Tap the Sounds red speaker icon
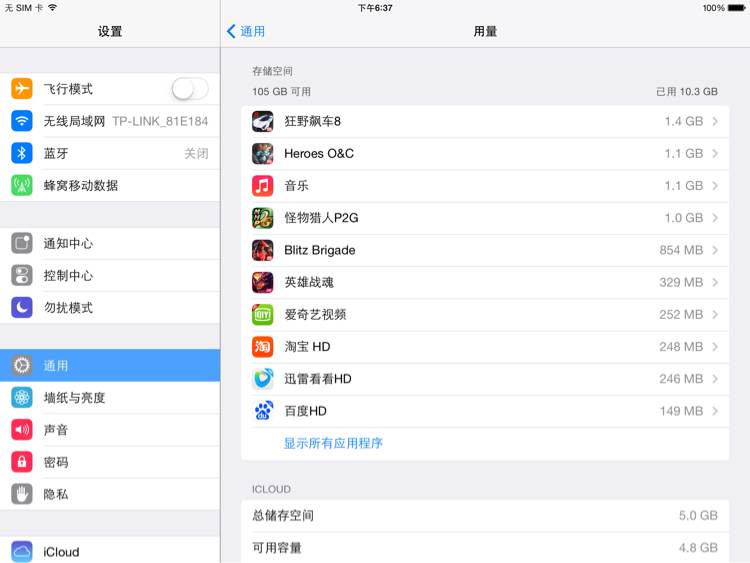Viewport: 750px width, 563px height. 22,430
